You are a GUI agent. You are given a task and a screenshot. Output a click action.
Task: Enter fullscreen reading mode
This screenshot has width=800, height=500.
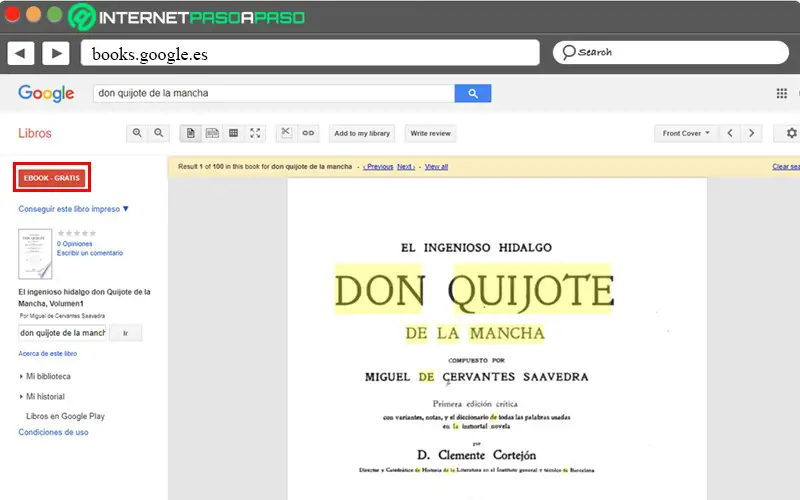(x=255, y=133)
